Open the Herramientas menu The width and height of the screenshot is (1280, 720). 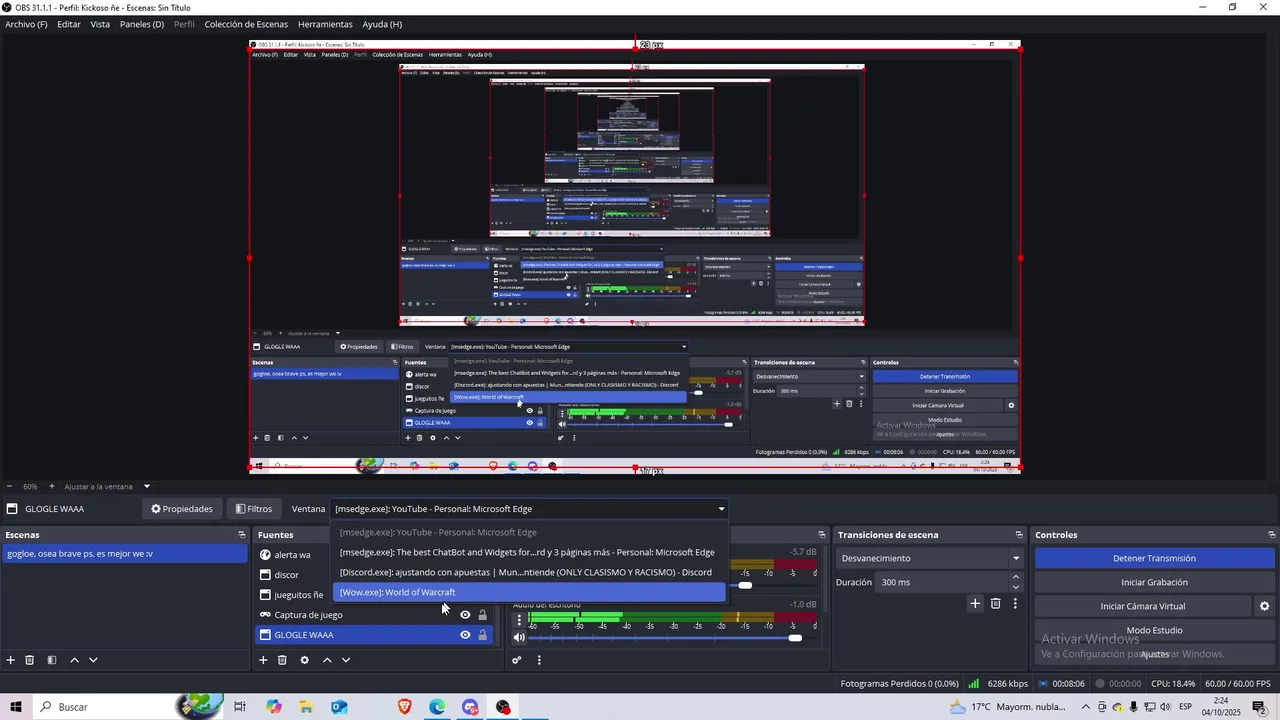(325, 24)
